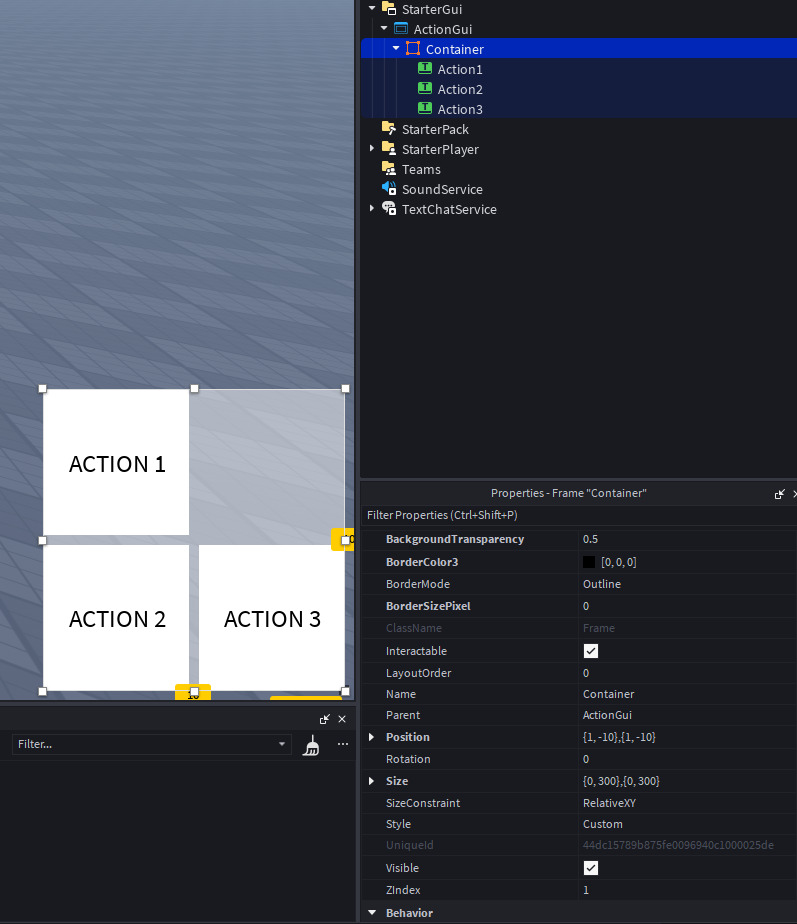Edit the BackgroundTransparency value 0.5

[687, 539]
